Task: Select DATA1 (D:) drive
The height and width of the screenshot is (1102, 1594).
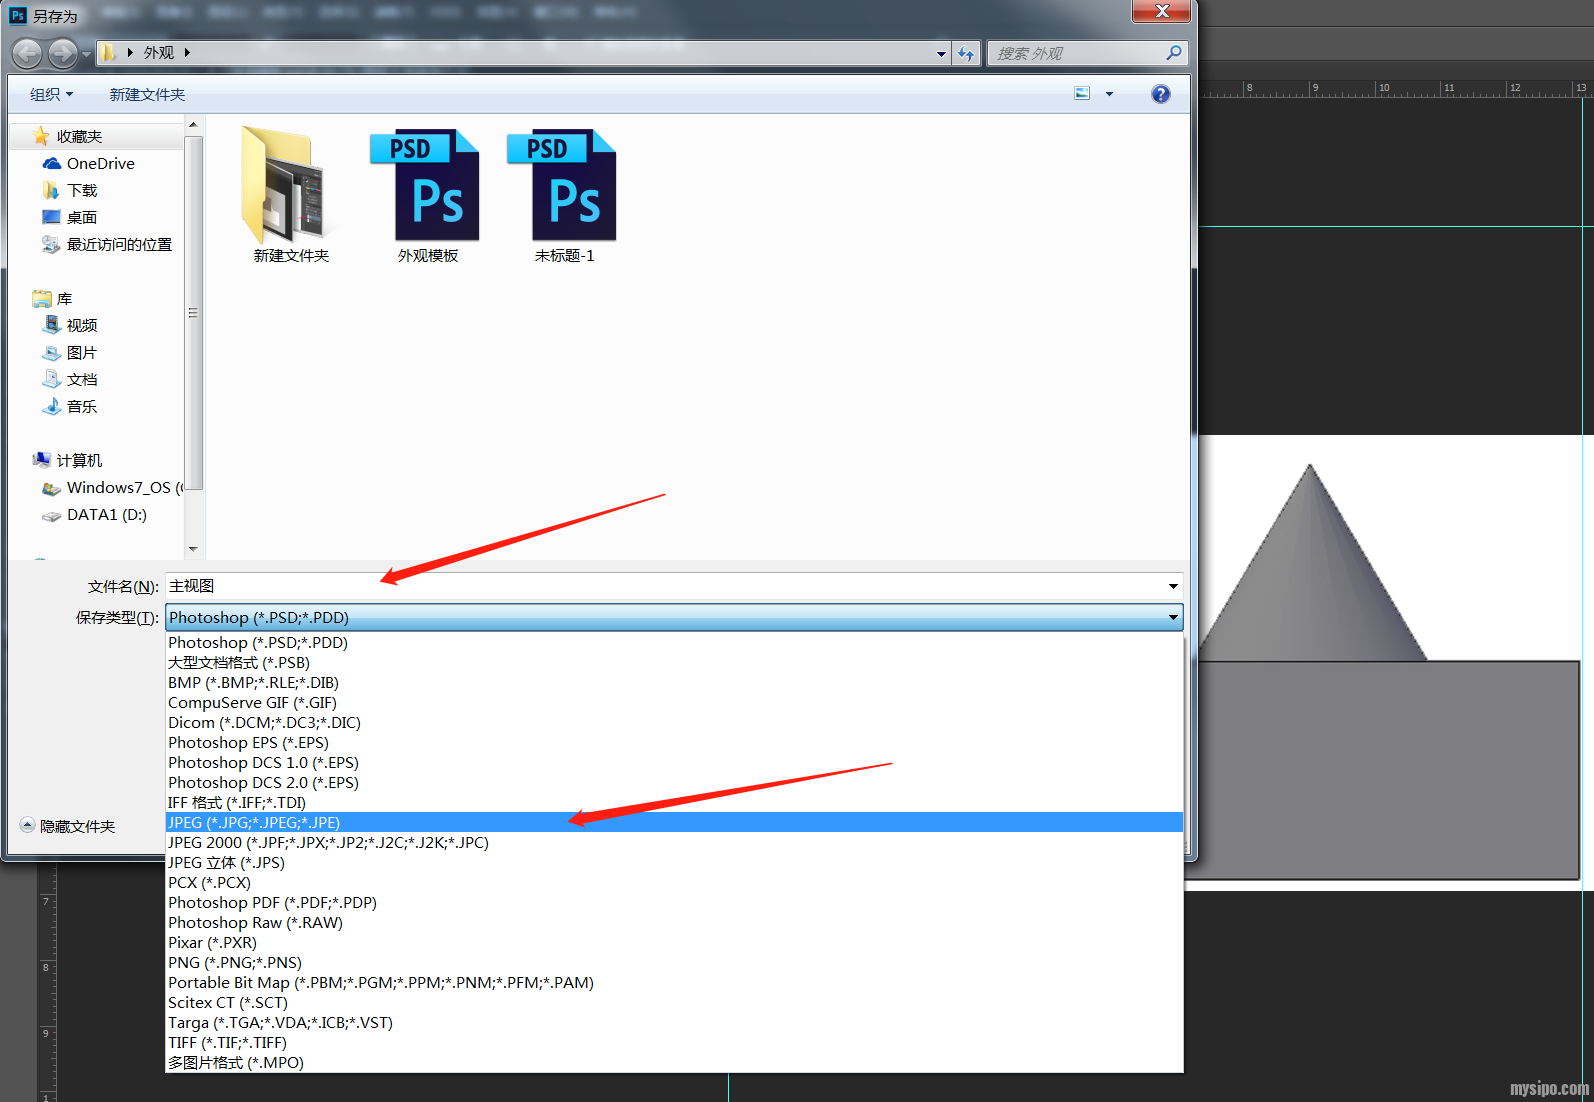Action: click(106, 515)
